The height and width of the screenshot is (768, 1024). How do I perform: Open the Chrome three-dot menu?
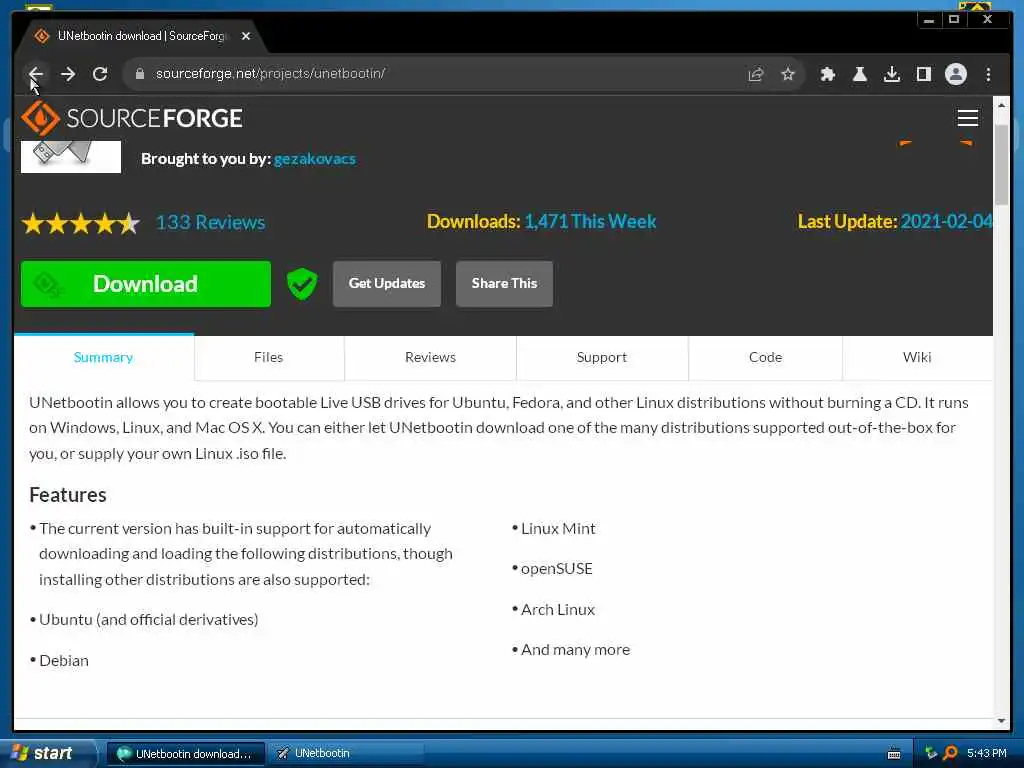(988, 74)
